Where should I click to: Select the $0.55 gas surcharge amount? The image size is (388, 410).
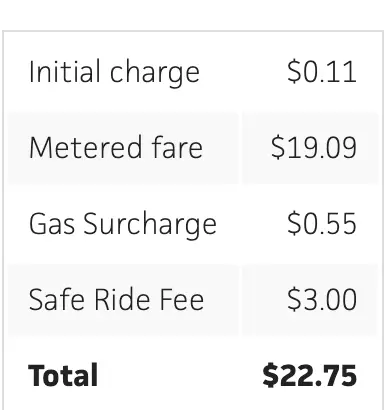pos(322,223)
